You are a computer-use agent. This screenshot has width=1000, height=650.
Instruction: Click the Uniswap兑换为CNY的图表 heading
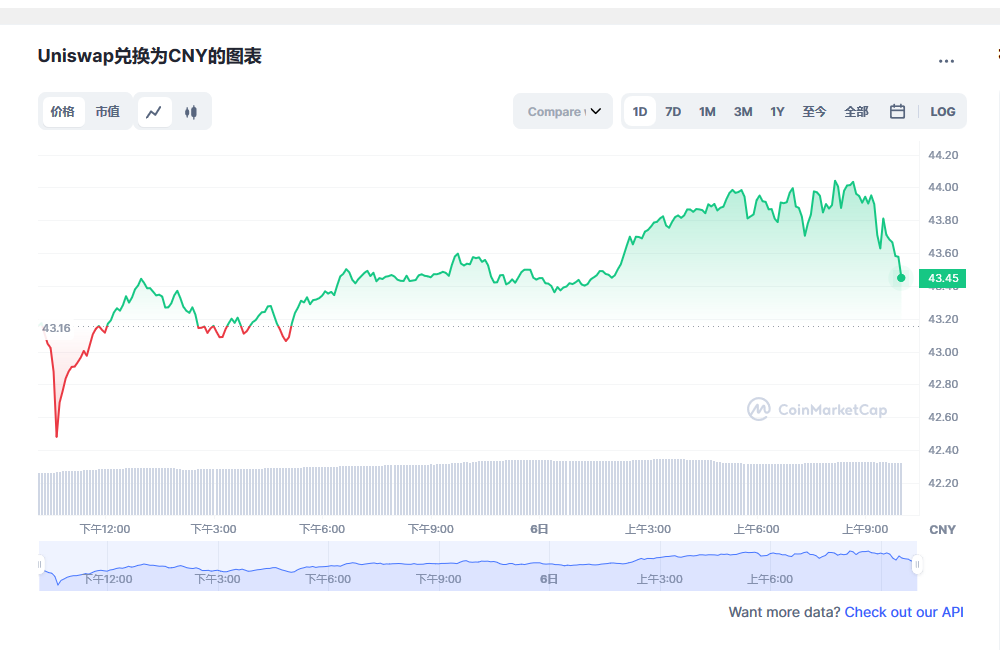point(150,56)
